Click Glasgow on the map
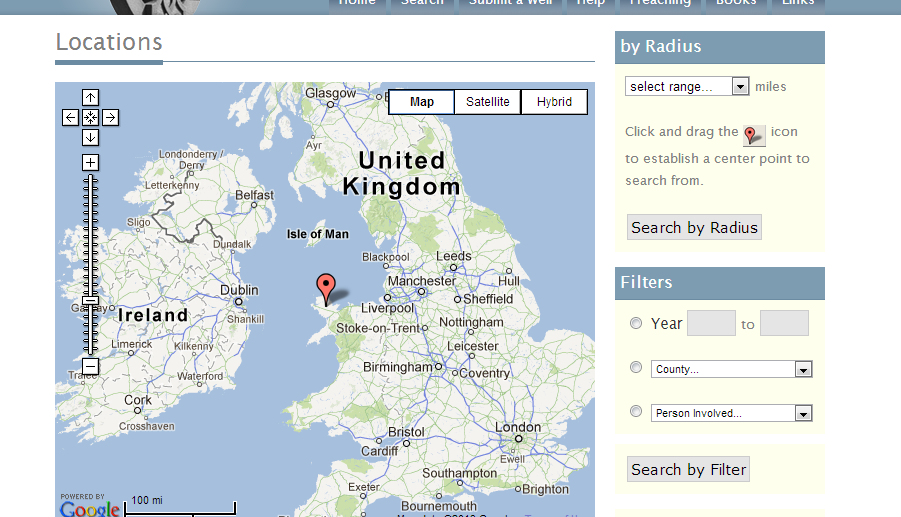The width and height of the screenshot is (901, 517). [x=330, y=93]
